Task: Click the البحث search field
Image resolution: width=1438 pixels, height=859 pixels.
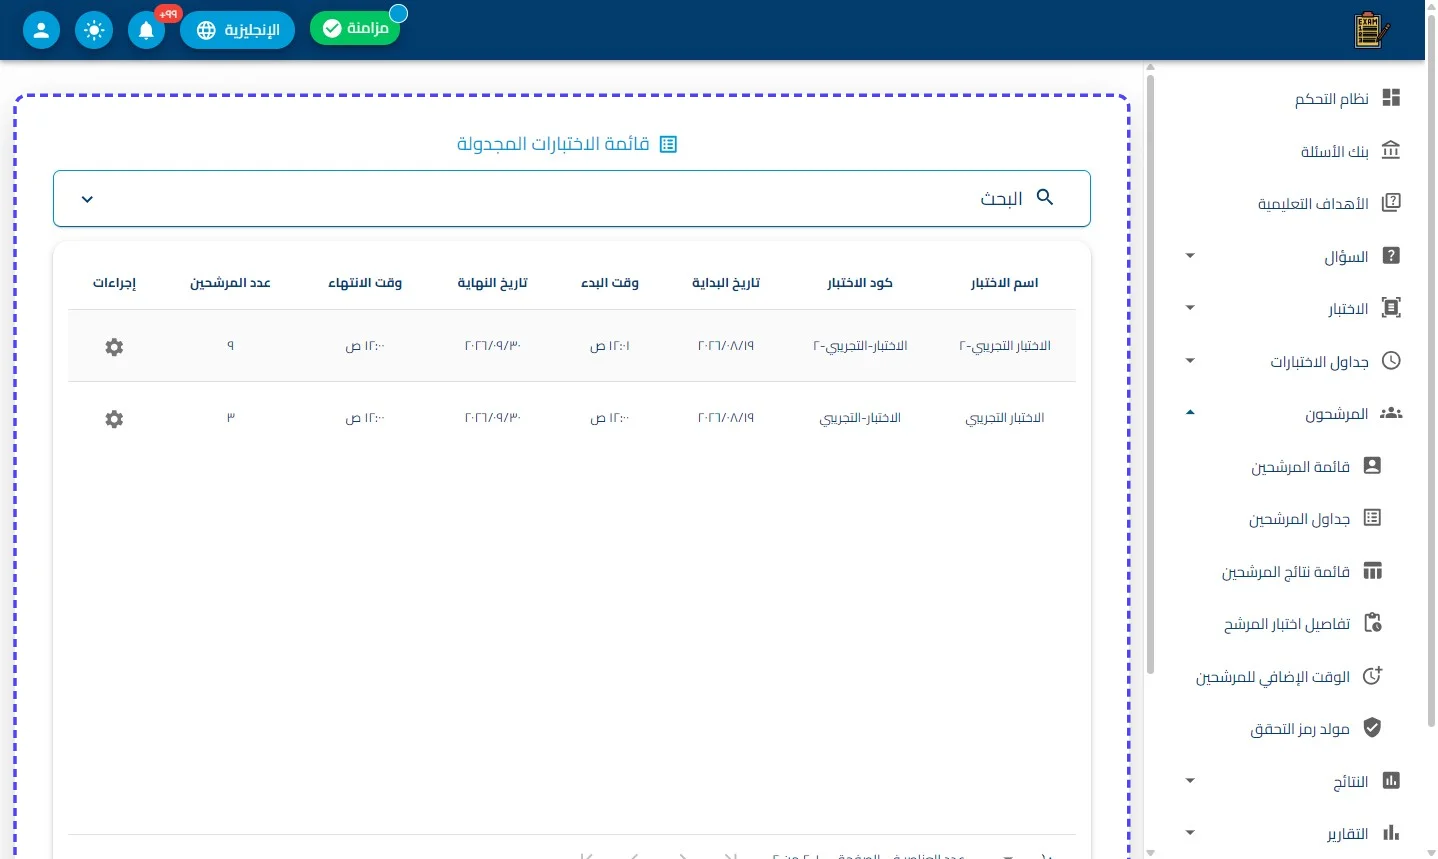Action: (571, 198)
